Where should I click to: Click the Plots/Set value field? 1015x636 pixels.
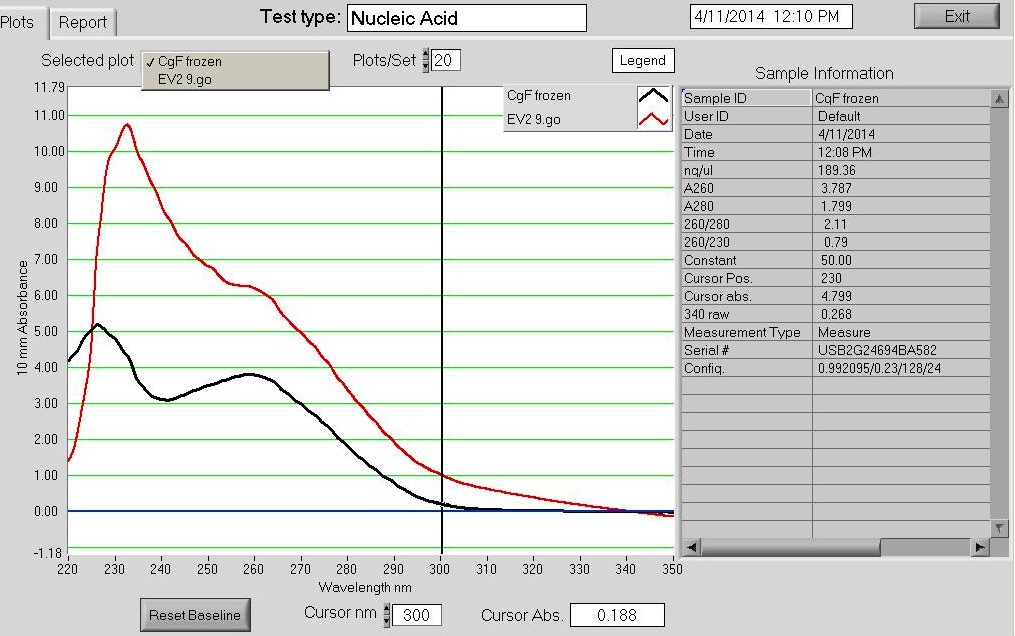(446, 61)
